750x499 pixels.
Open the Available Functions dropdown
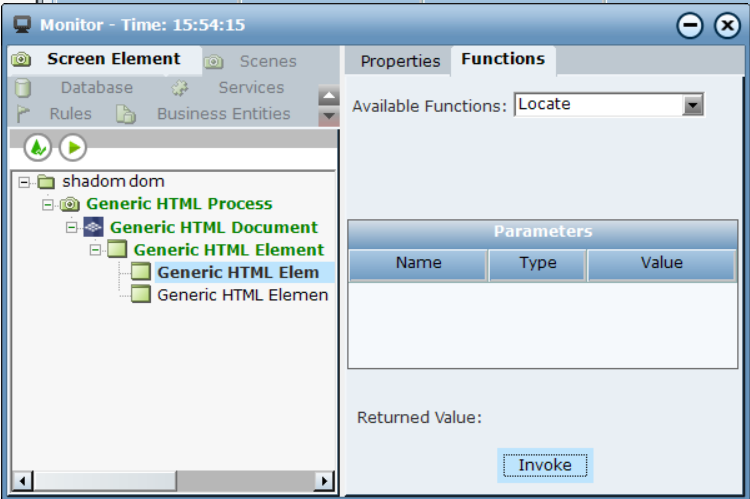click(x=692, y=105)
